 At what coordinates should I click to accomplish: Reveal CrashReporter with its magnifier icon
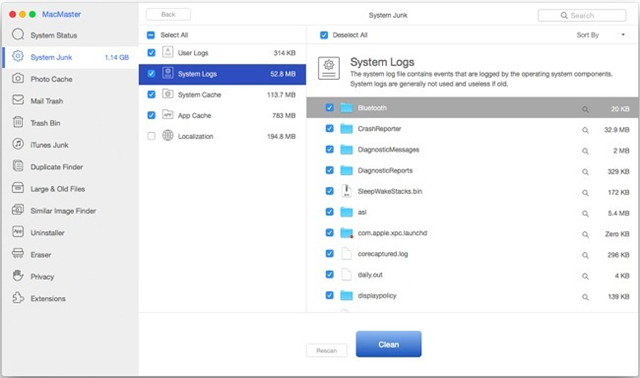coord(585,130)
